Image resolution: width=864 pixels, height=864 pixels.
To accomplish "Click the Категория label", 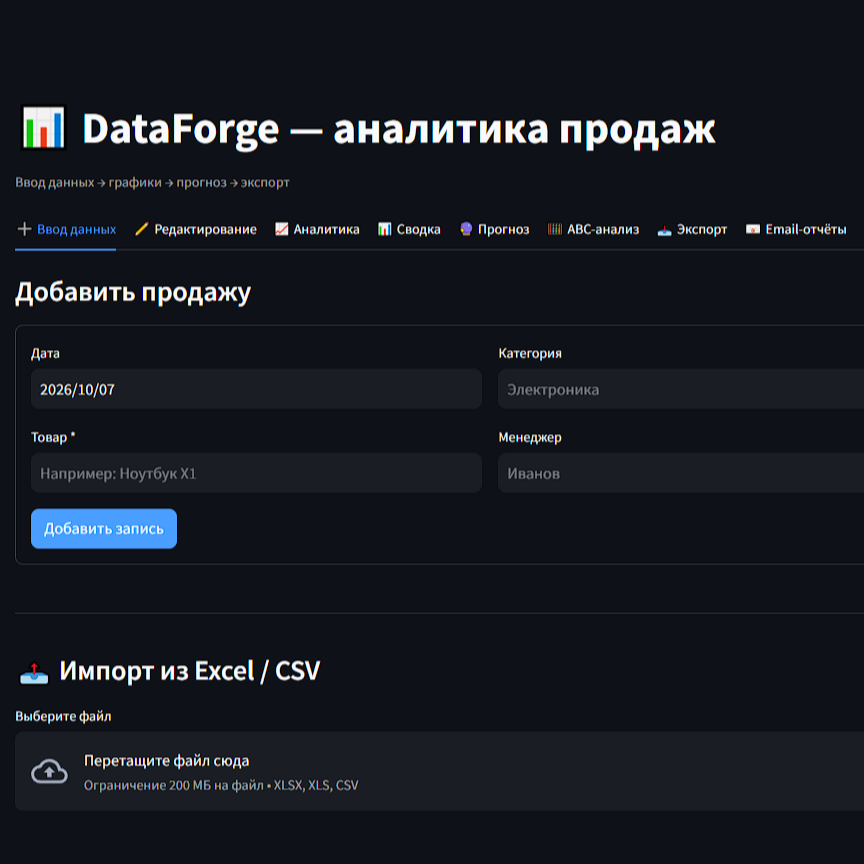I will [x=530, y=353].
